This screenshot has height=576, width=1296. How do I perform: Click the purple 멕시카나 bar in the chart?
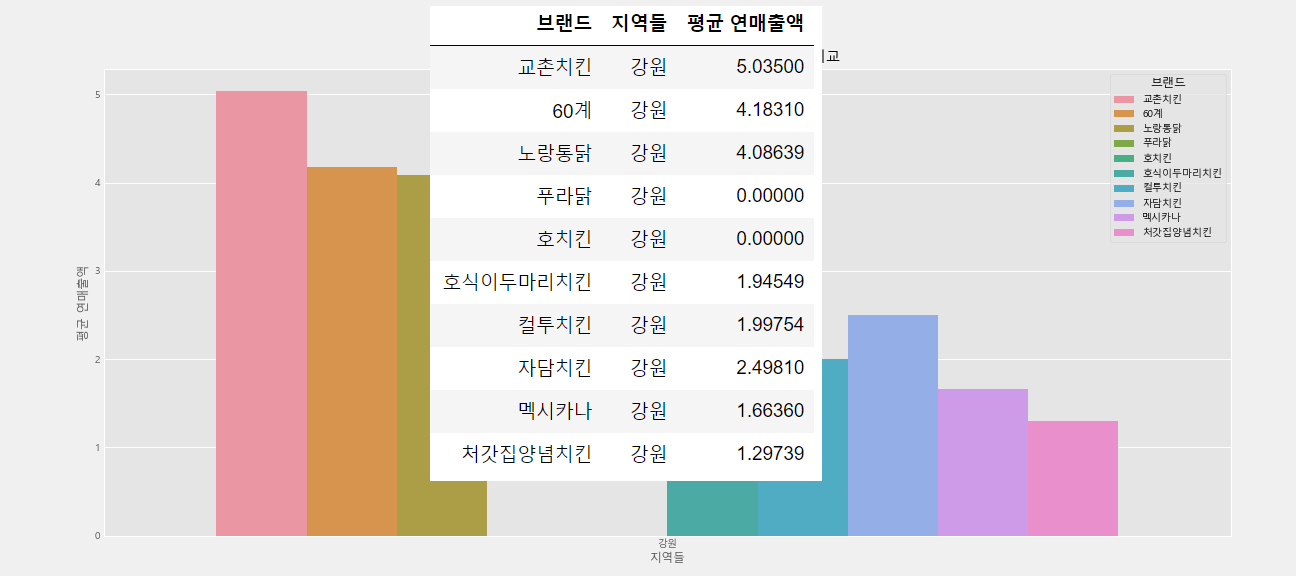[x=983, y=462]
